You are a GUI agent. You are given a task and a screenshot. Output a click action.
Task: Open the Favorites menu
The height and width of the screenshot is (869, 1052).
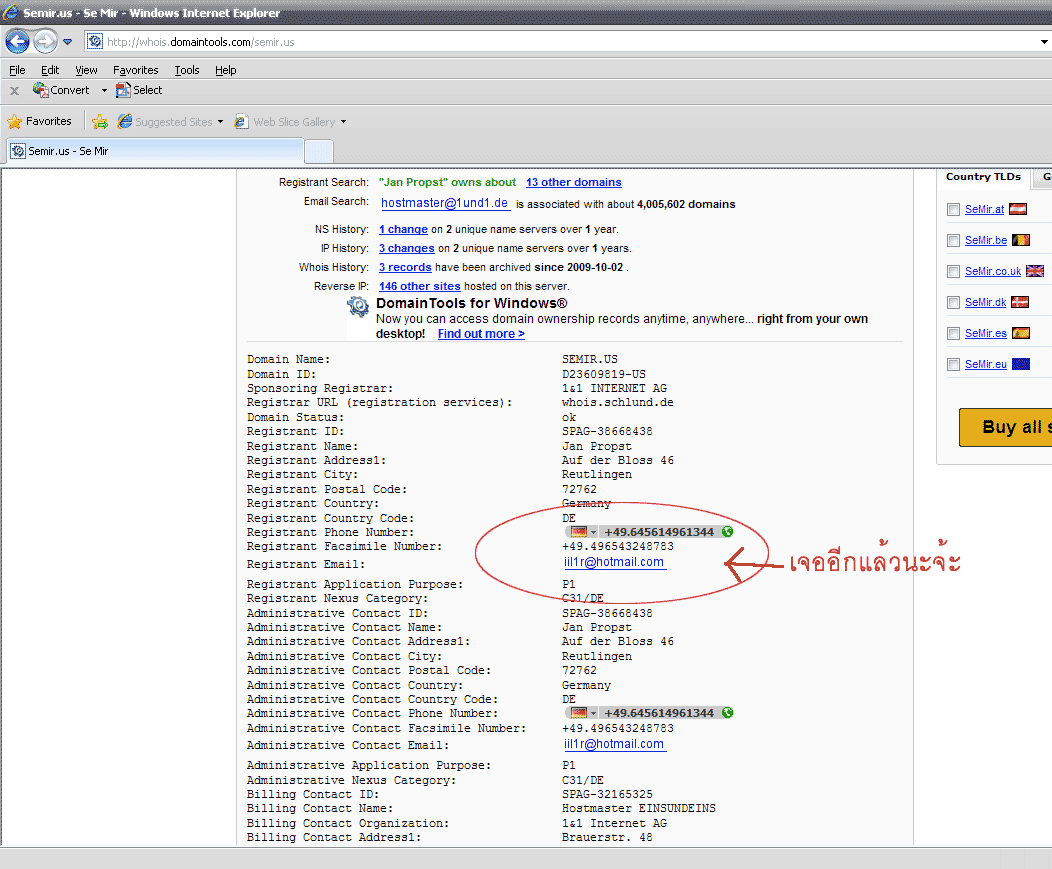coord(136,70)
